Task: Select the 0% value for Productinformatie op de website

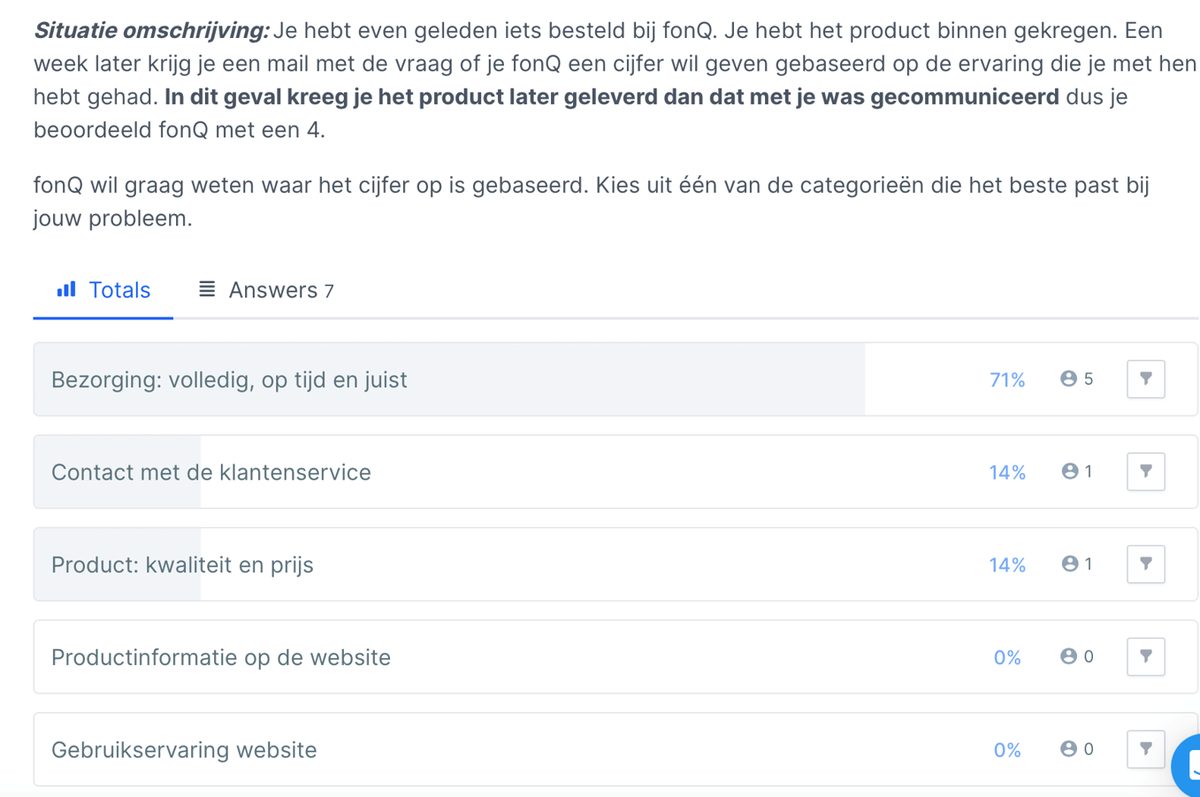Action: [x=1007, y=657]
